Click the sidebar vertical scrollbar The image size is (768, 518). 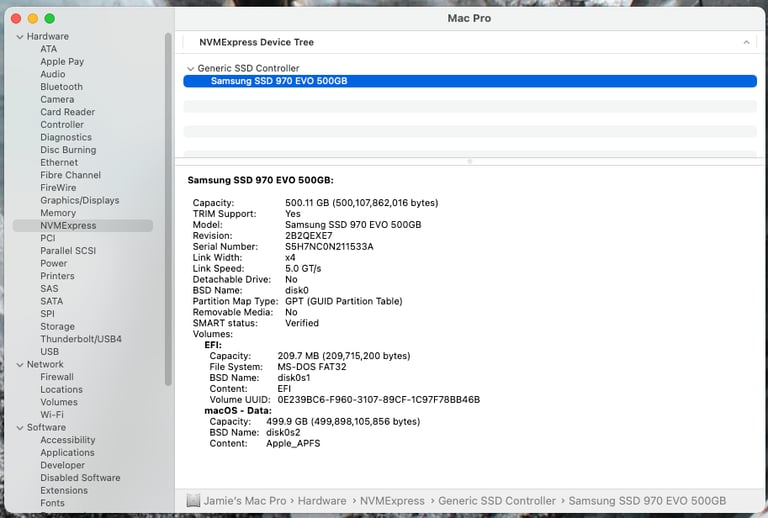click(x=168, y=209)
